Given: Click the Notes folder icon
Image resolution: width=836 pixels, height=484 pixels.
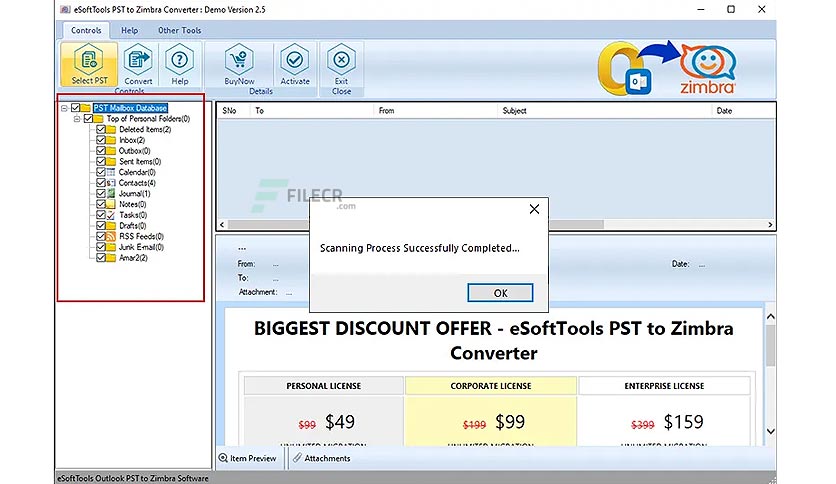Looking at the screenshot, I should (111, 204).
